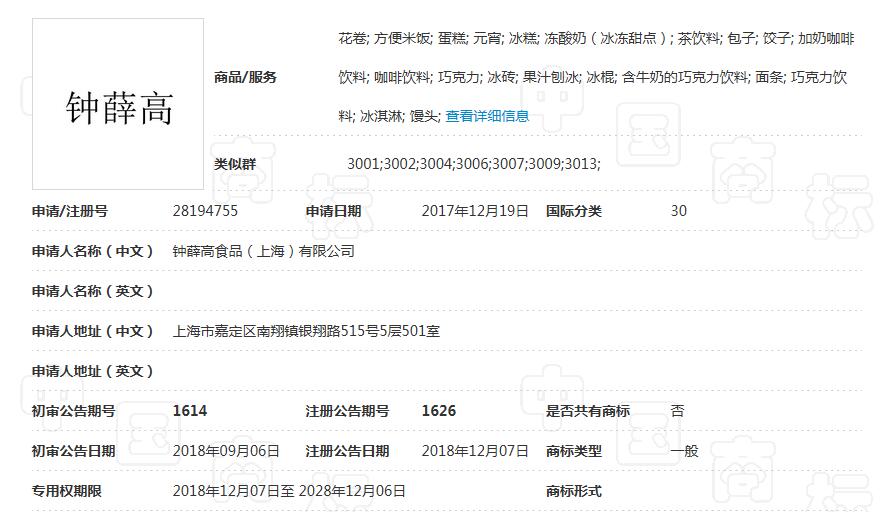894x512 pixels.
Task: Click the 是否共有商标 label
Action: coord(588,411)
